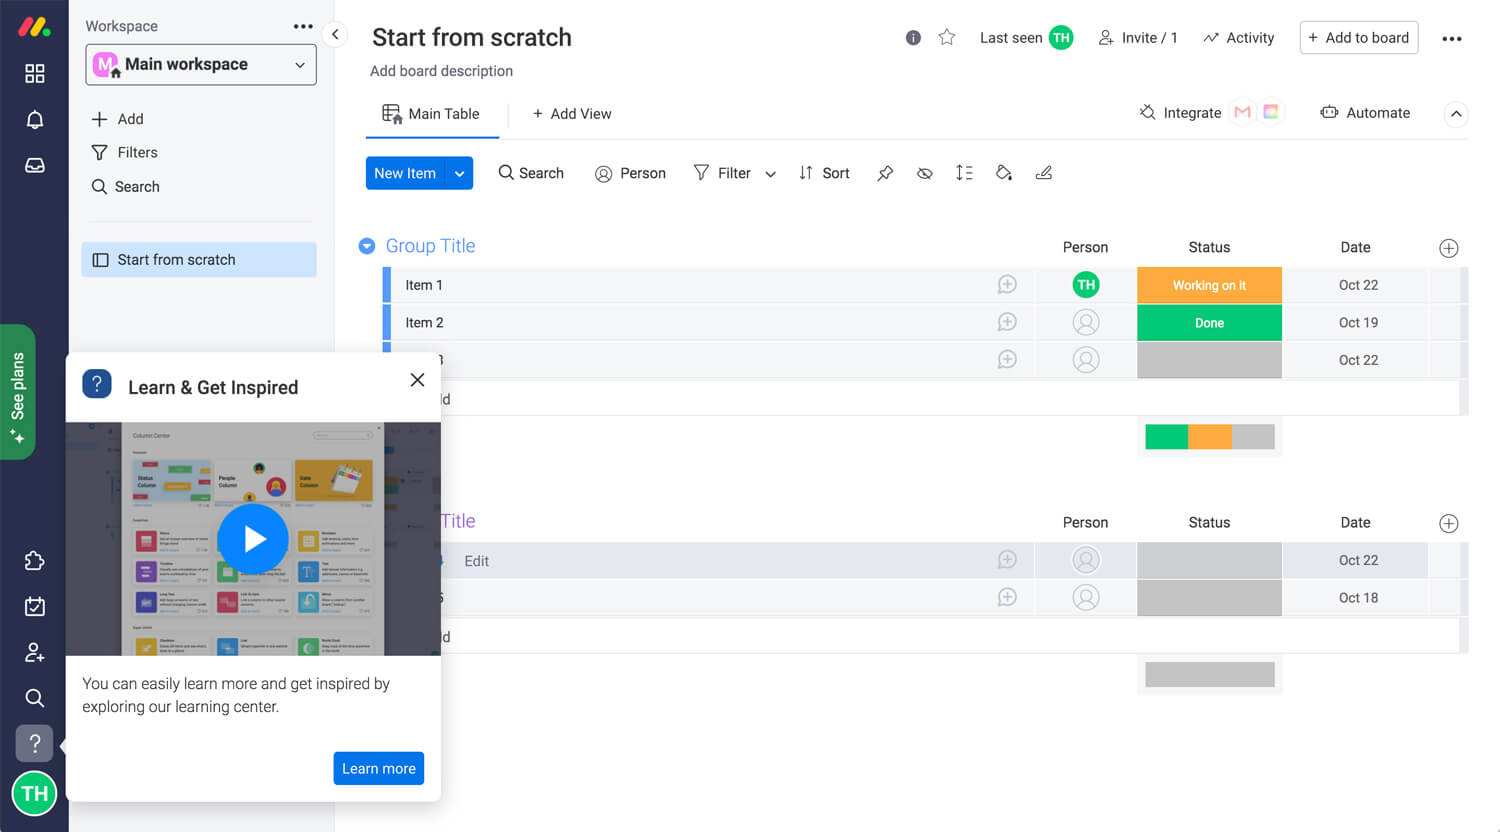The width and height of the screenshot is (1500, 832).
Task: Add a column to the second group
Action: [1448, 523]
